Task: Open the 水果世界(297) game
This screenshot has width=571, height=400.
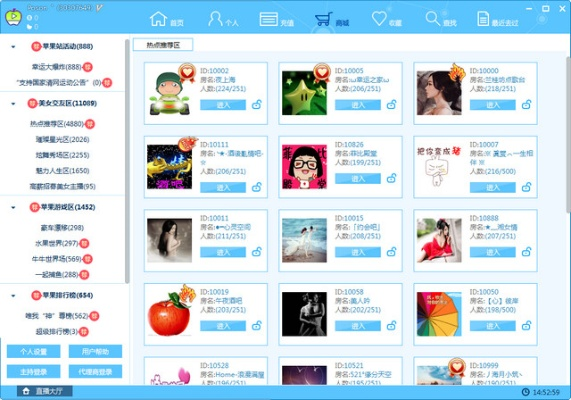Action: click(57, 243)
